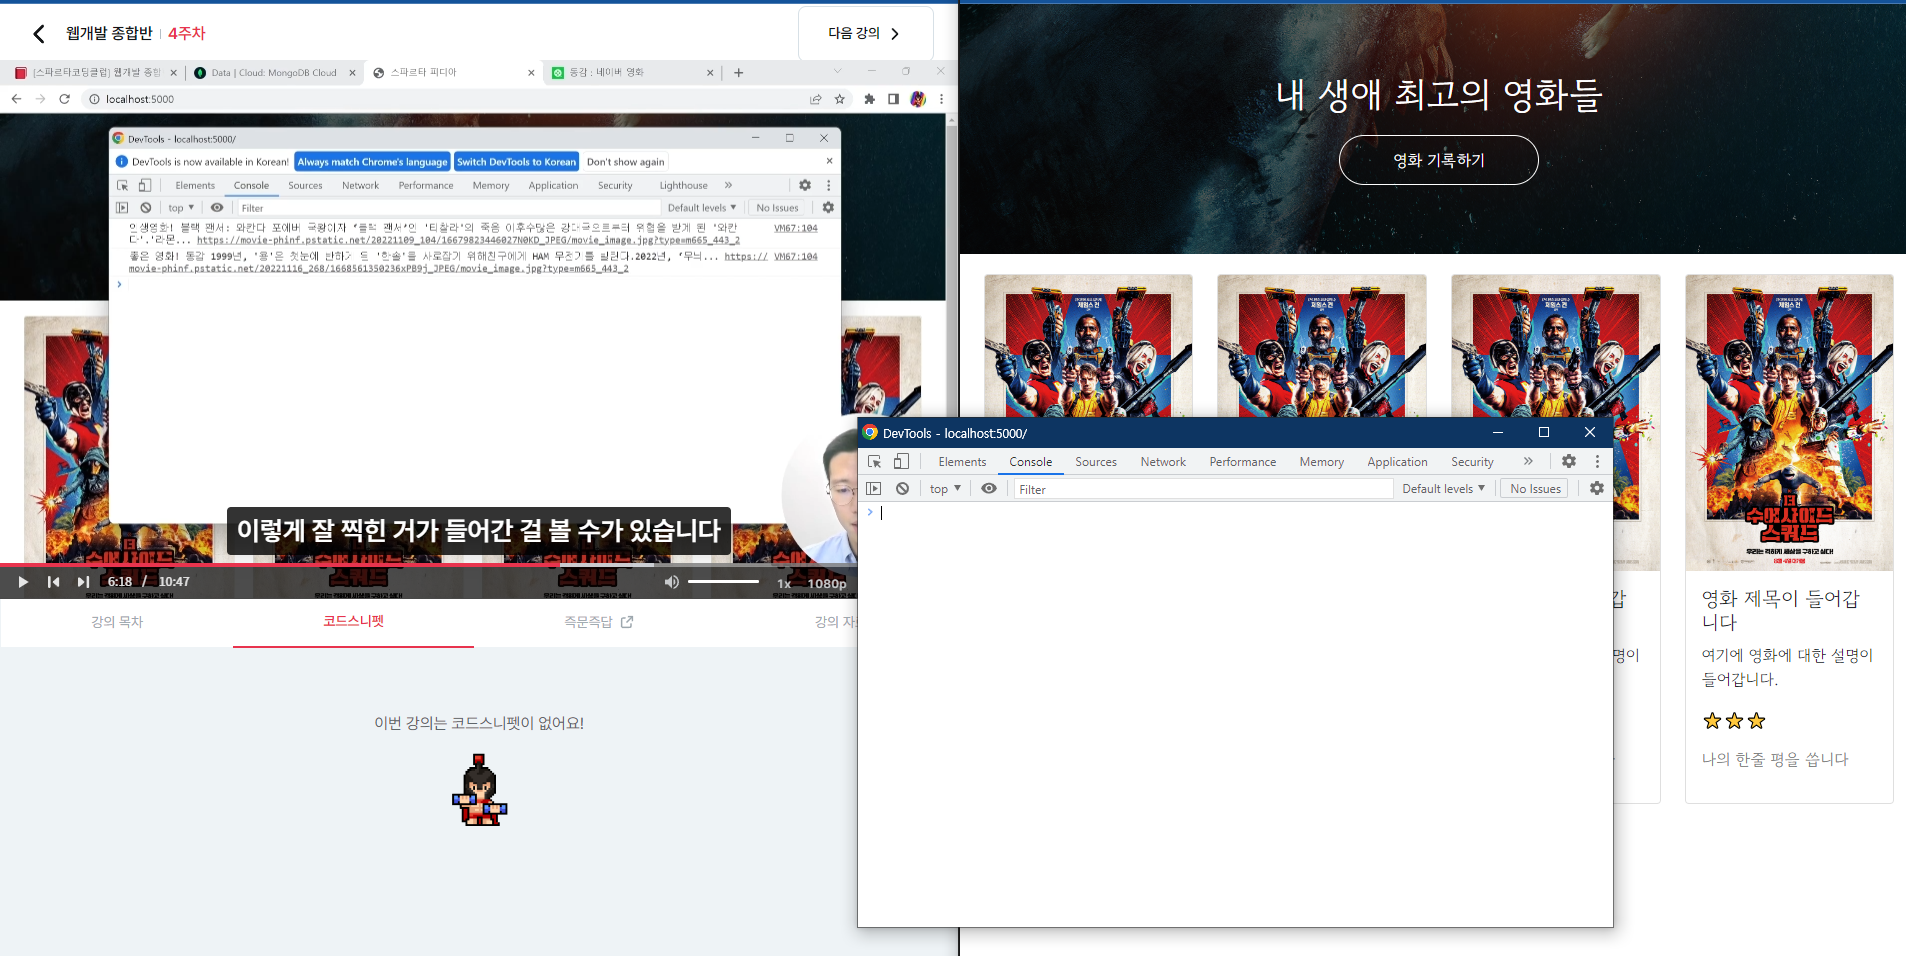Bookmark star icon in video browser
Viewport: 1906px width, 956px height.
840,99
